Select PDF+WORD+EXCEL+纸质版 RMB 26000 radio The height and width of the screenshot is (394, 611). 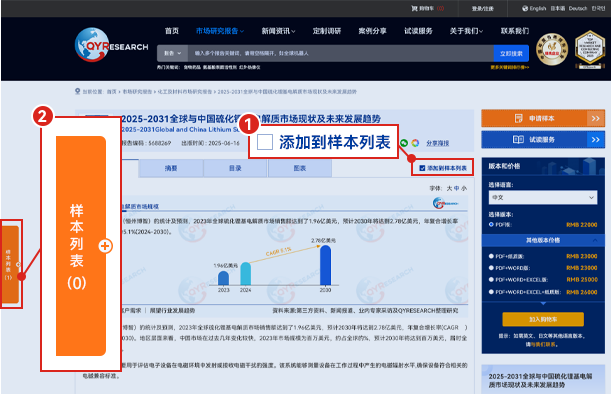(491, 292)
